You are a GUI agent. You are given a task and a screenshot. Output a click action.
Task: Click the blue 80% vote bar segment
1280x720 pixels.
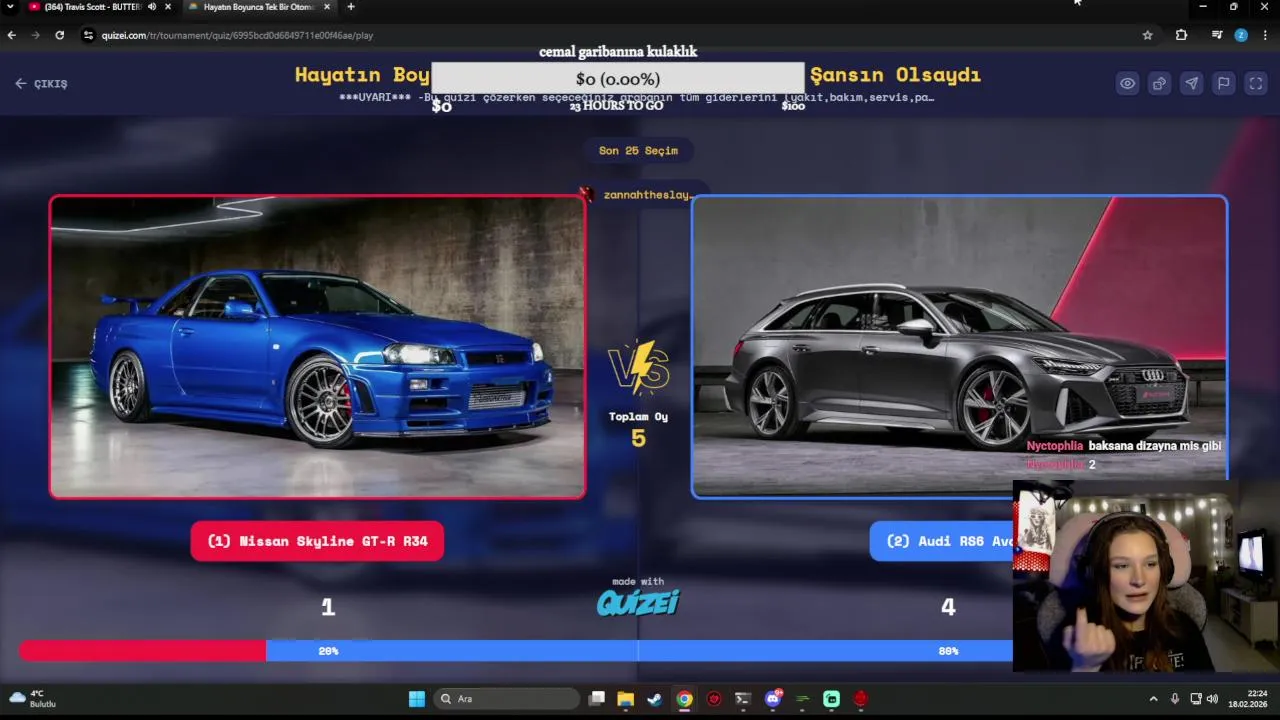coord(640,651)
